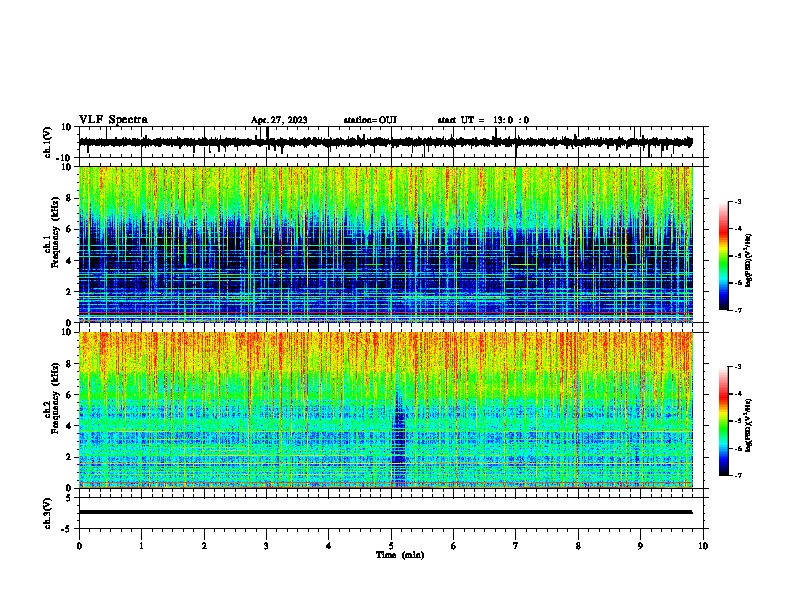Screen dimensions: 792x612
Task: Click the ch.1 voltage waveform trace
Action: 385,142
